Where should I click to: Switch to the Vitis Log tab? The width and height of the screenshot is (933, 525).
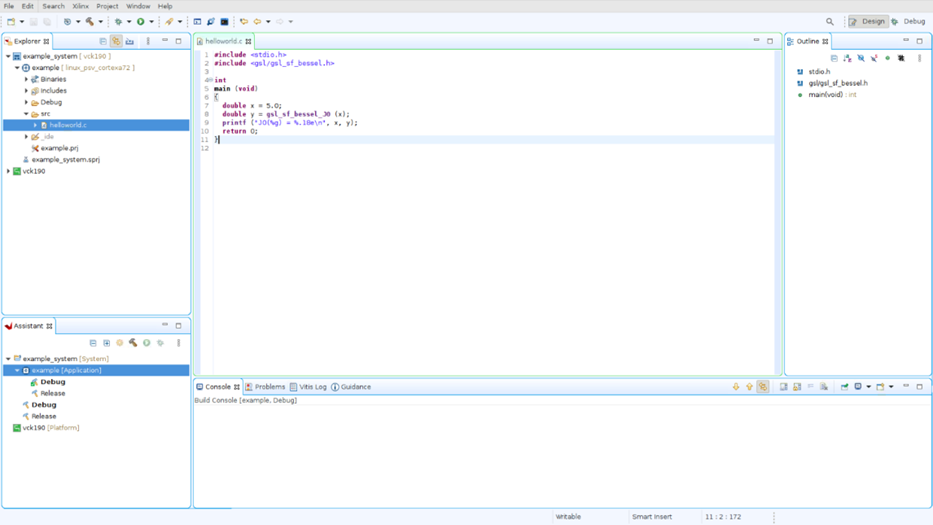(x=308, y=387)
